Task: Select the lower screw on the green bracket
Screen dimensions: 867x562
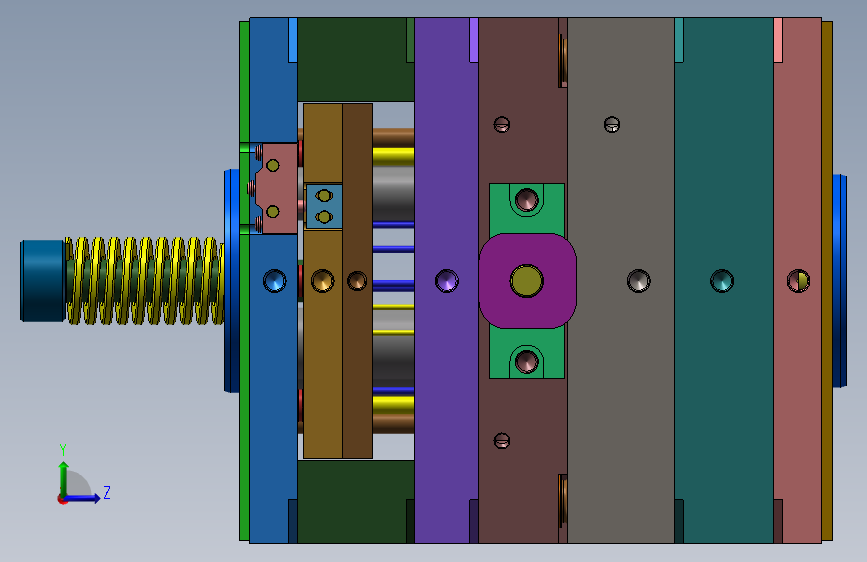Action: pyautogui.click(x=526, y=361)
